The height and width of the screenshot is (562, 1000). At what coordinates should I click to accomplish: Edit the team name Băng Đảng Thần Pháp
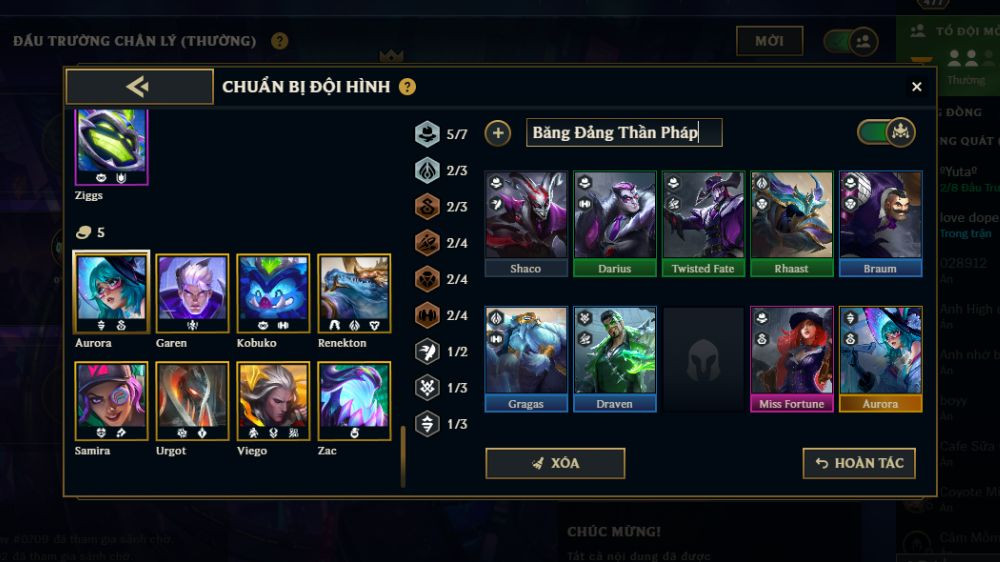click(x=624, y=133)
